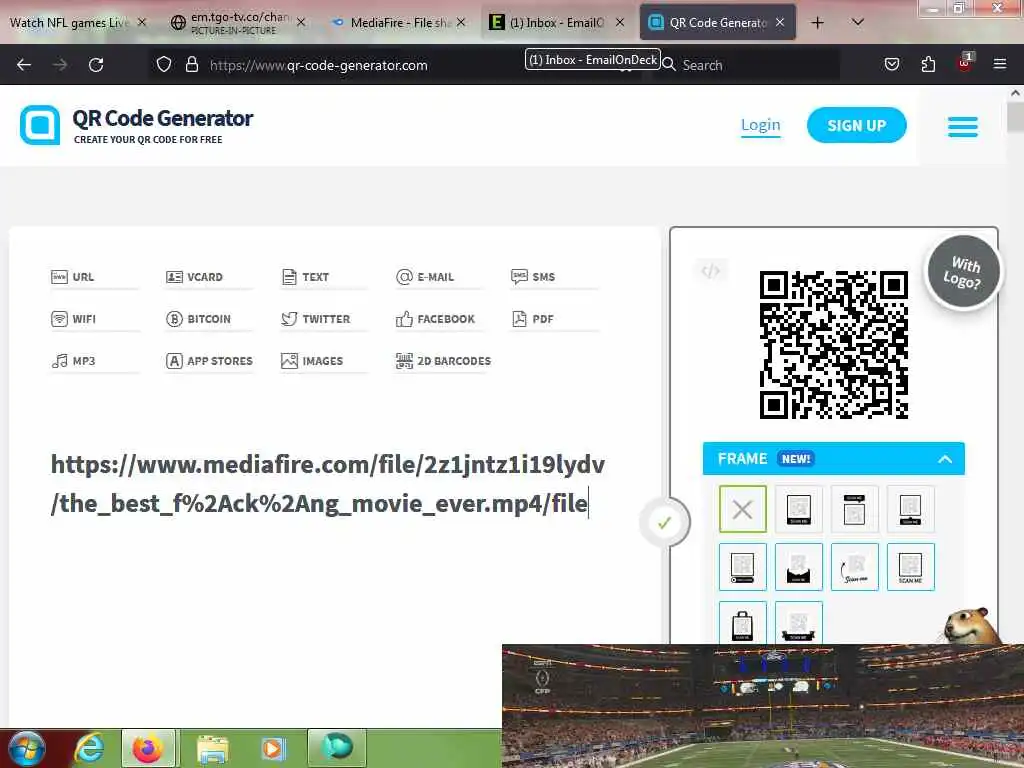The width and height of the screenshot is (1024, 768).
Task: Select the no-frame X option
Action: [743, 509]
